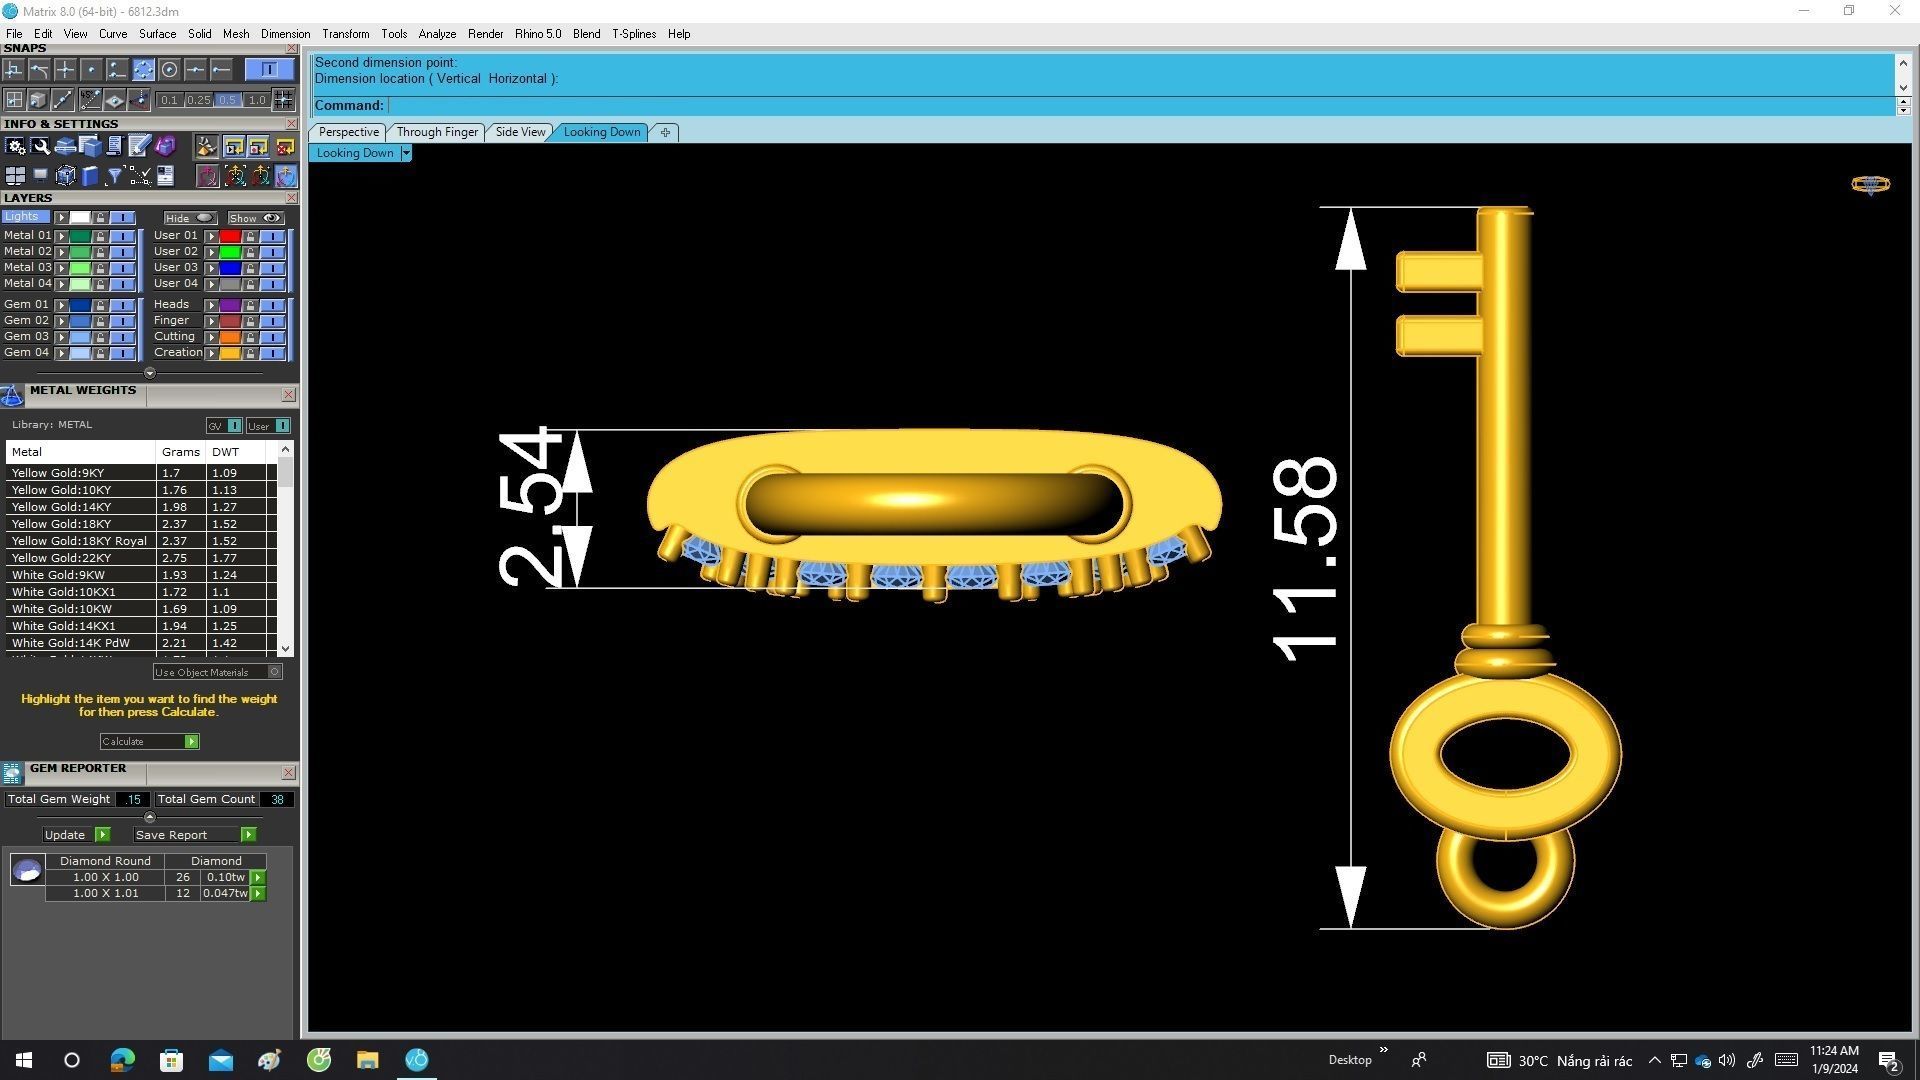Click the scroll document notes icon
This screenshot has height=1080, width=1920.
114,147
